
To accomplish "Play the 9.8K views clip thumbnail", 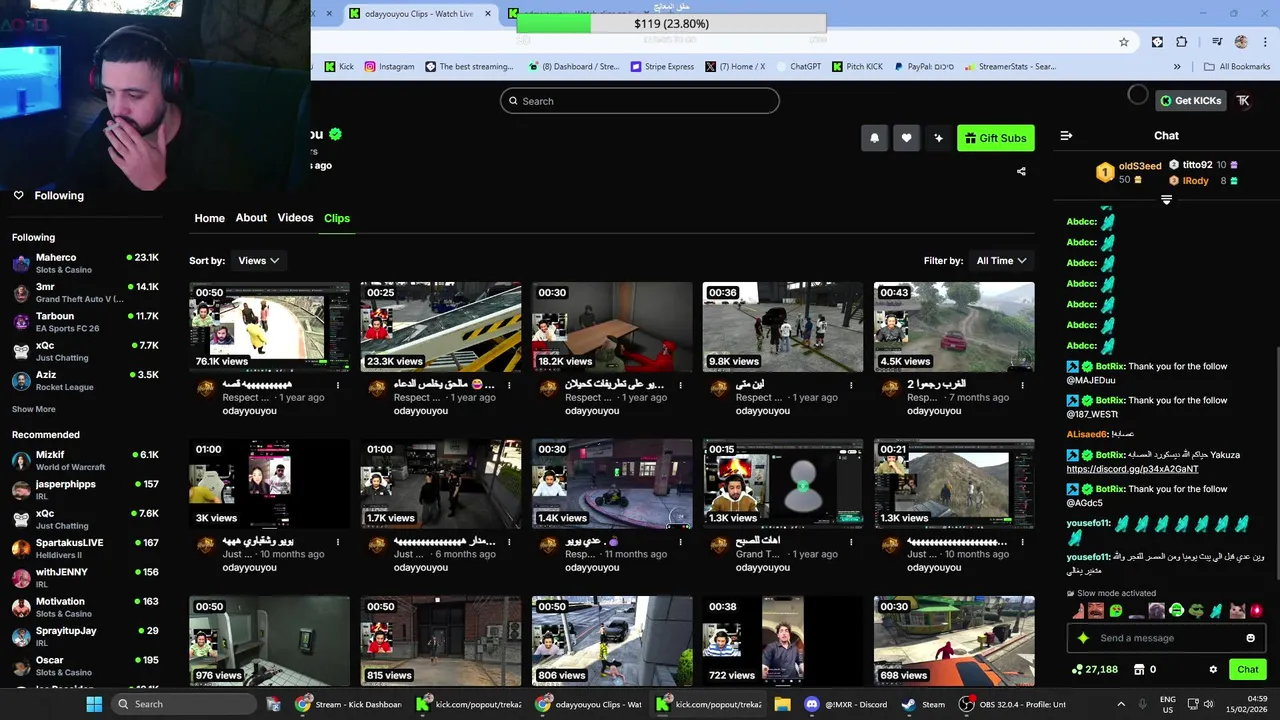I will (783, 327).
